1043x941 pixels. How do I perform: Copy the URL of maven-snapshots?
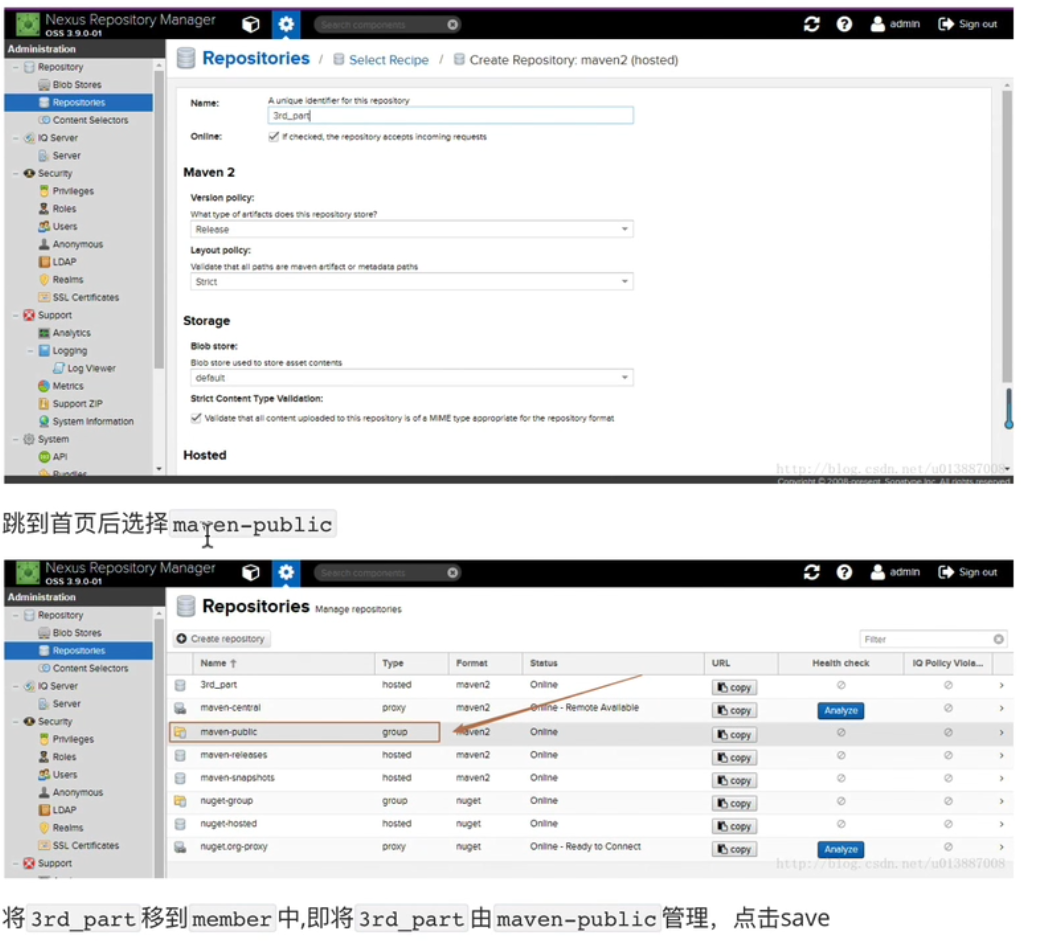pyautogui.click(x=734, y=780)
